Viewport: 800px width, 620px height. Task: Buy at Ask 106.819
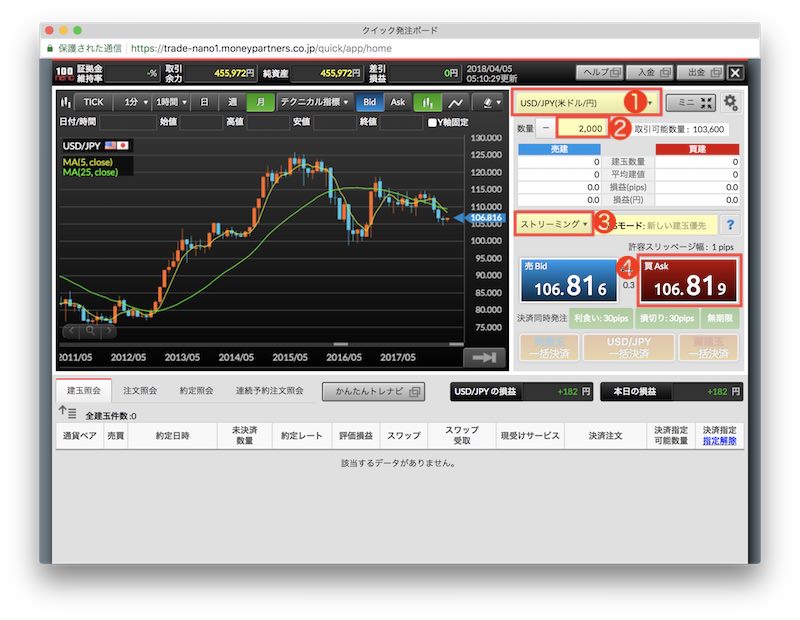689,281
